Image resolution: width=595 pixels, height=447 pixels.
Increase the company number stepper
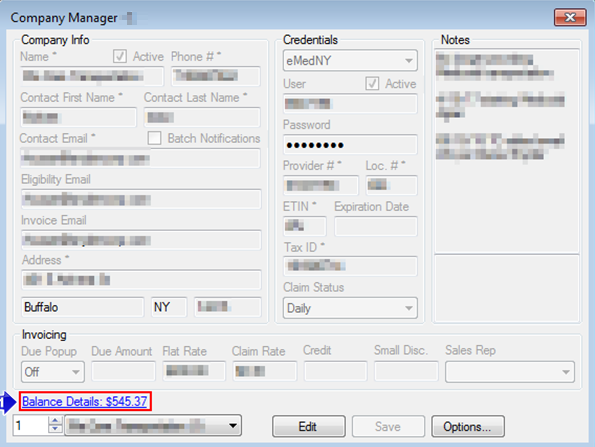click(55, 421)
